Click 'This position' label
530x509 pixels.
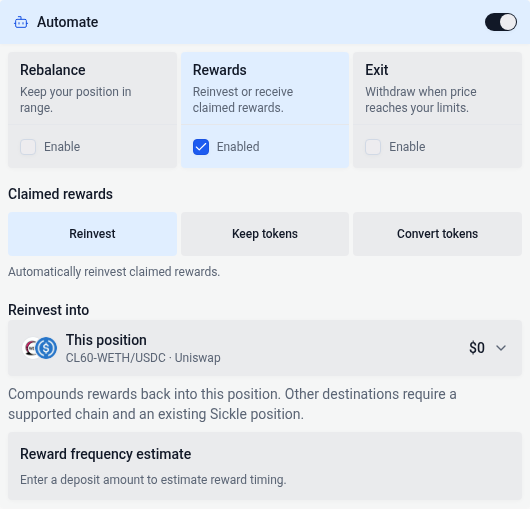coord(106,340)
